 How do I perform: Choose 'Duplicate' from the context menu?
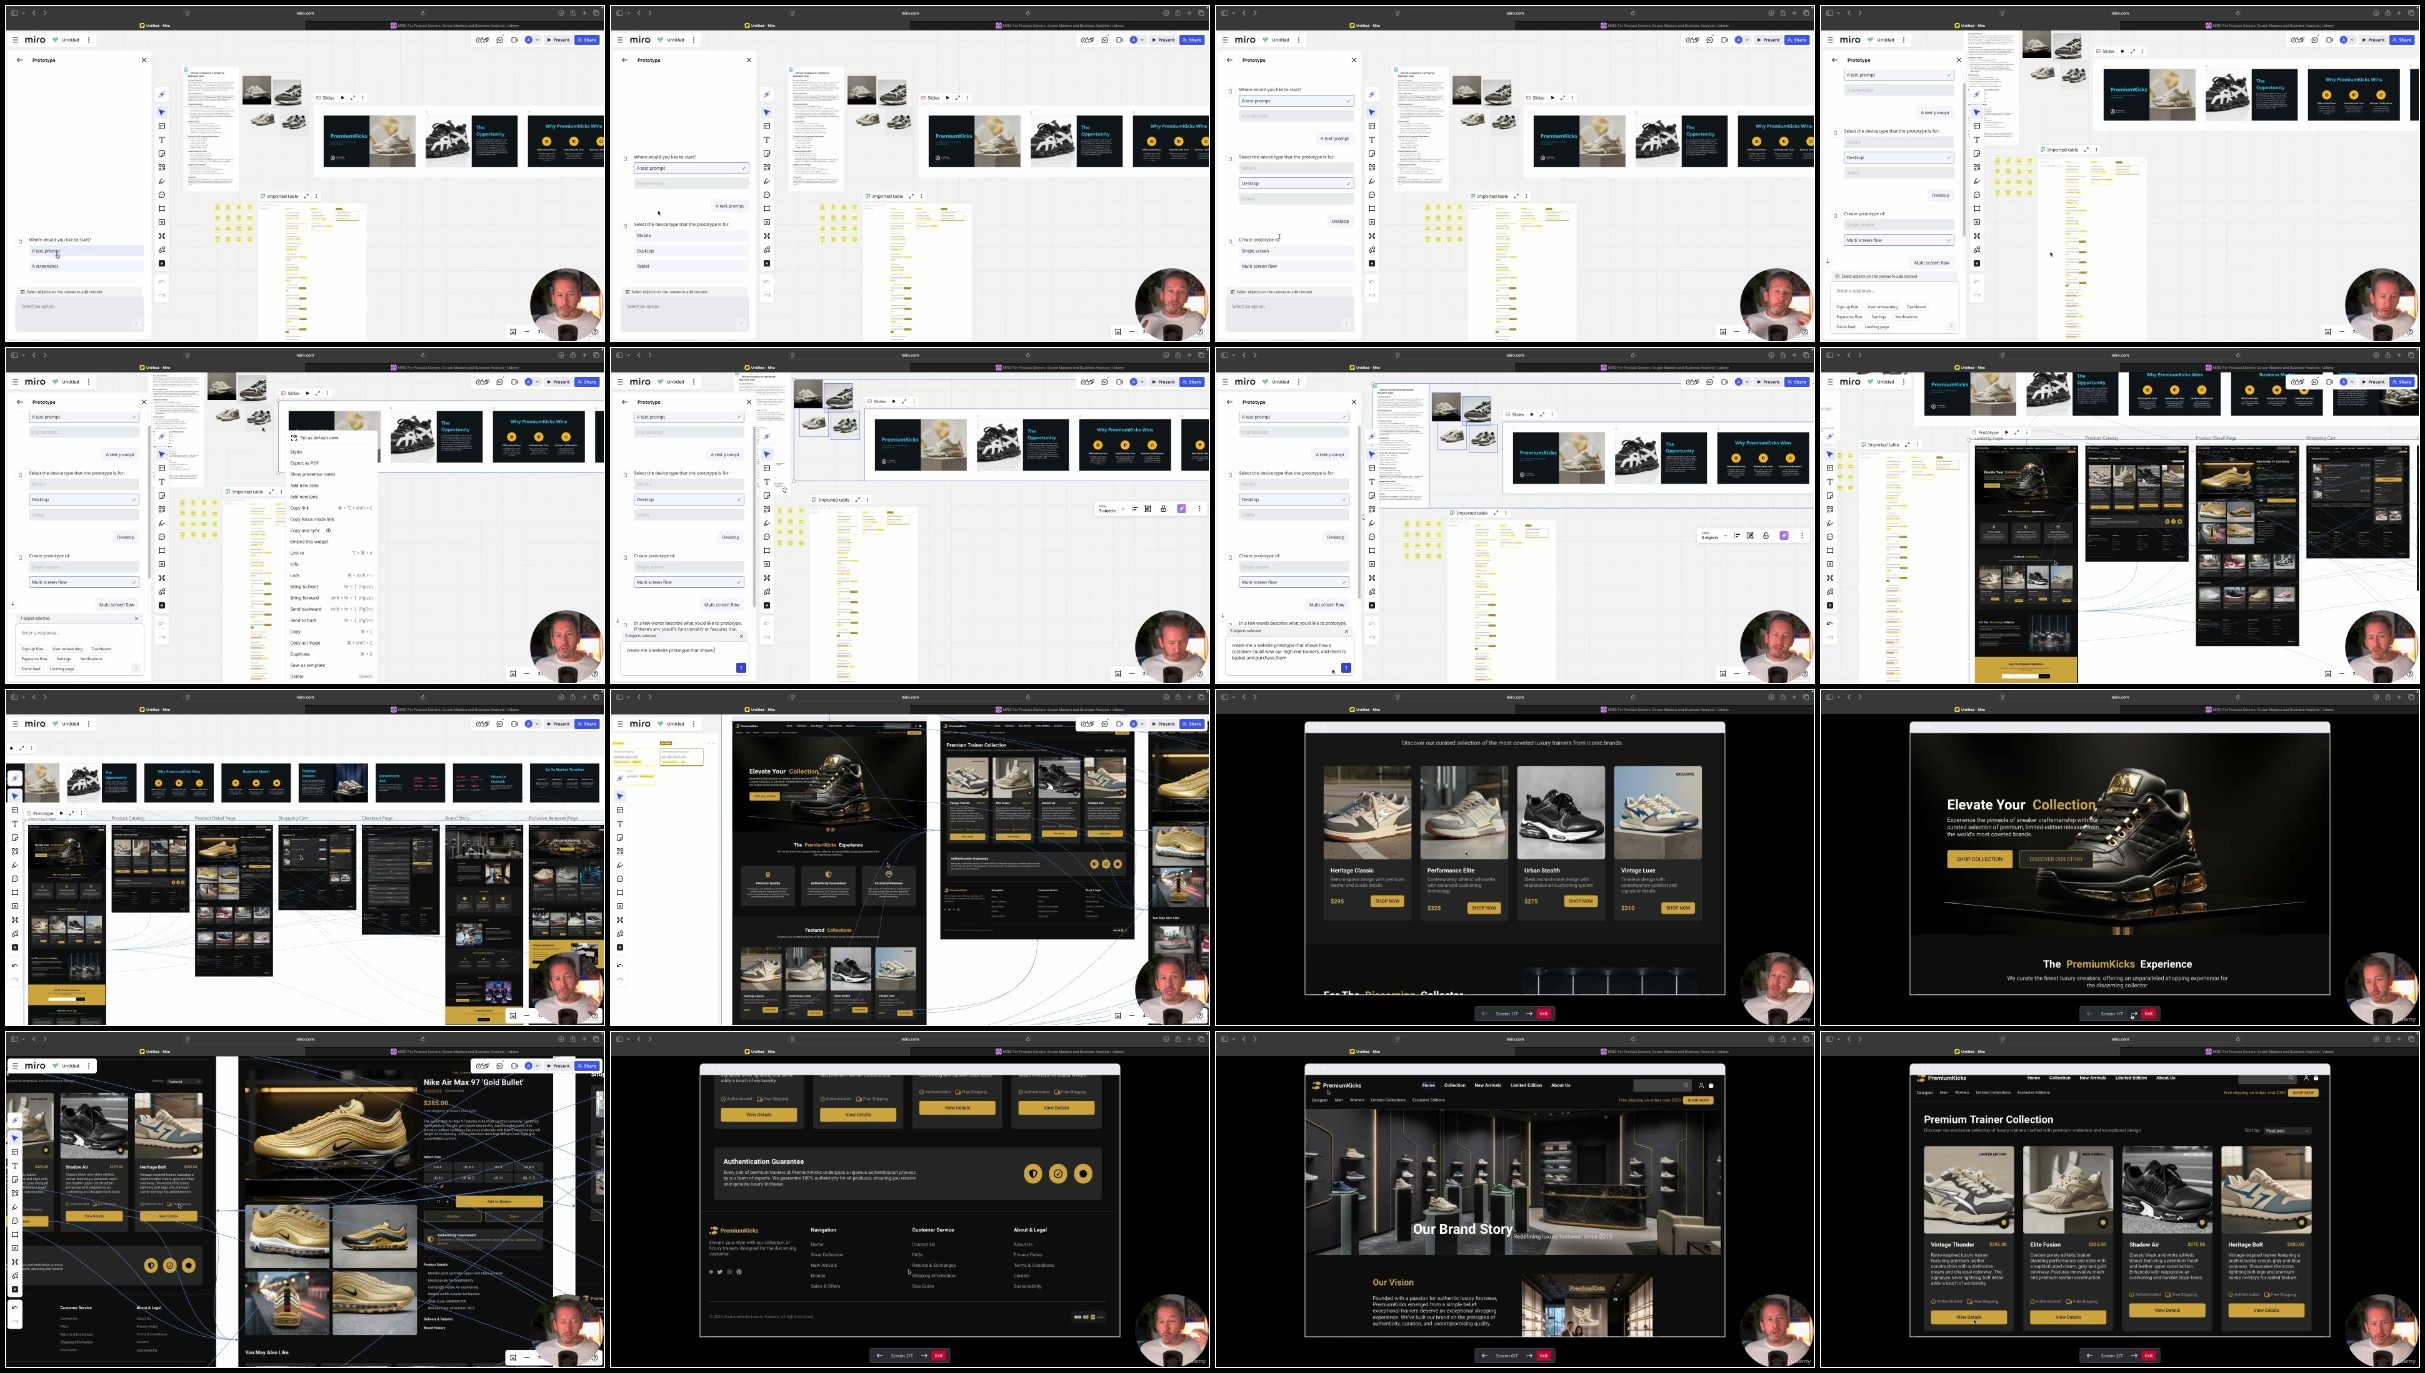click(300, 654)
